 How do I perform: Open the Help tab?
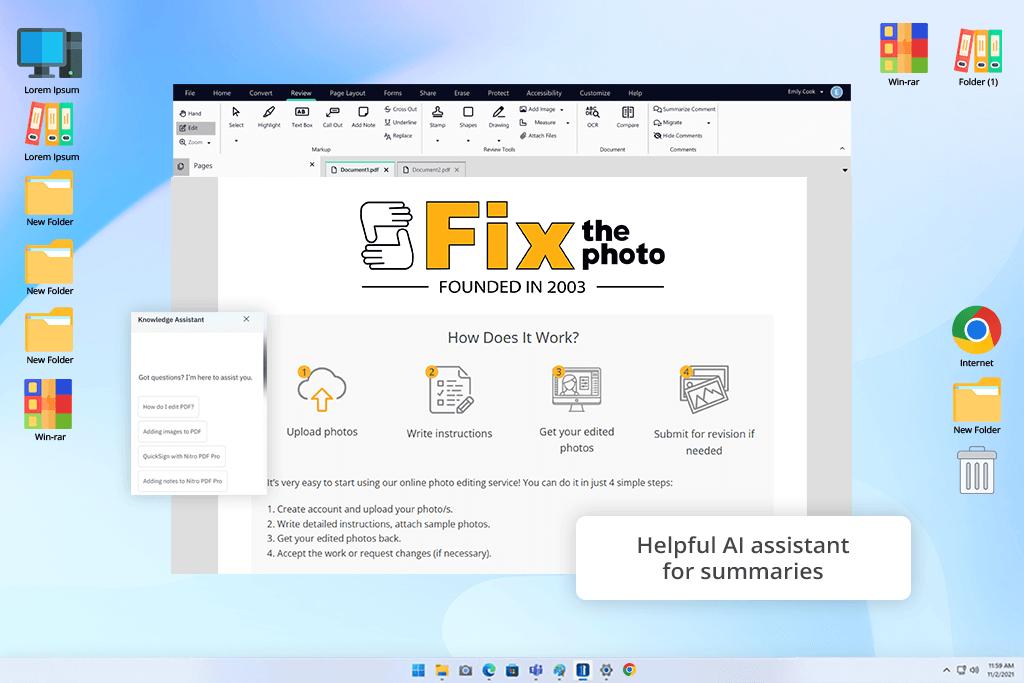tap(635, 93)
